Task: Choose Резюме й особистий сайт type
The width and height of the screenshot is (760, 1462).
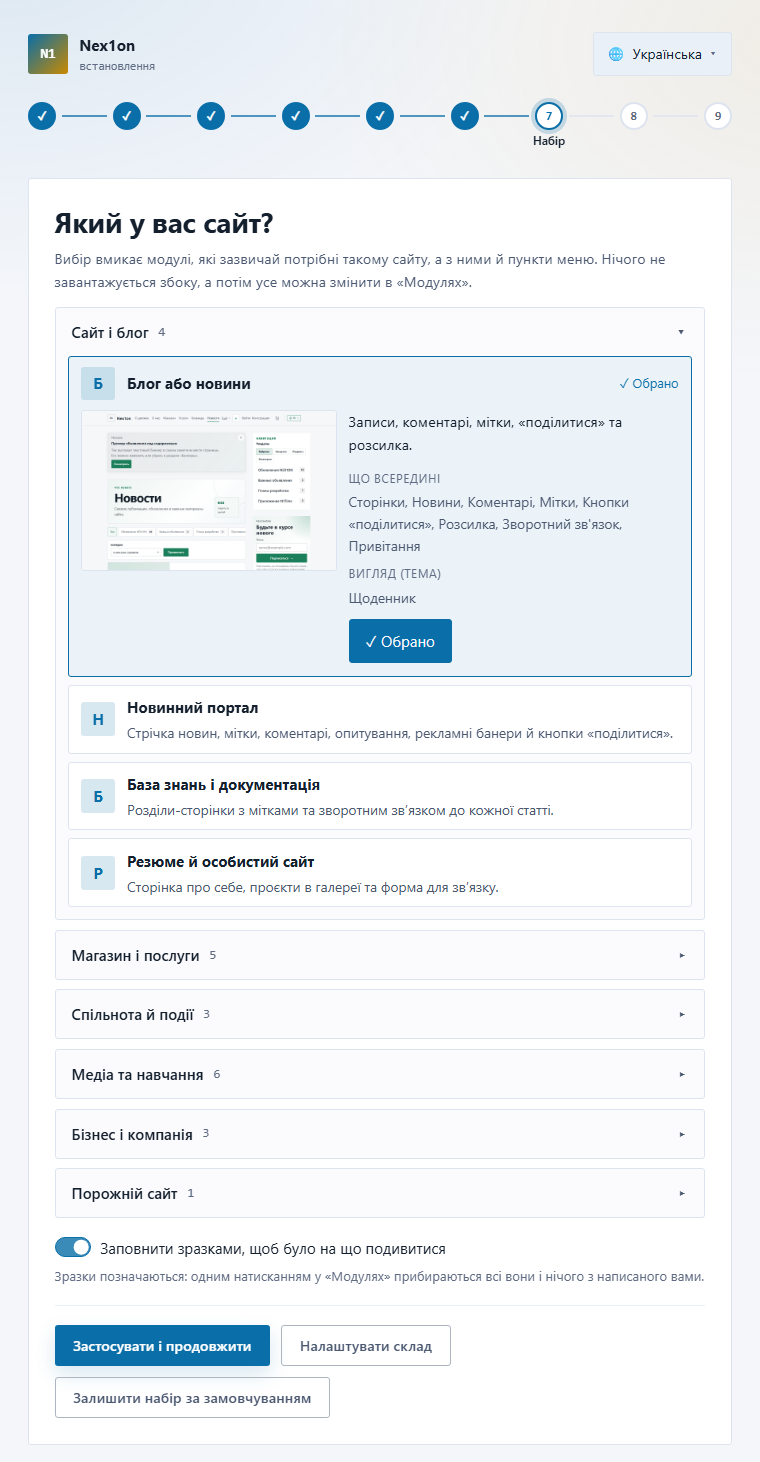Action: click(380, 872)
